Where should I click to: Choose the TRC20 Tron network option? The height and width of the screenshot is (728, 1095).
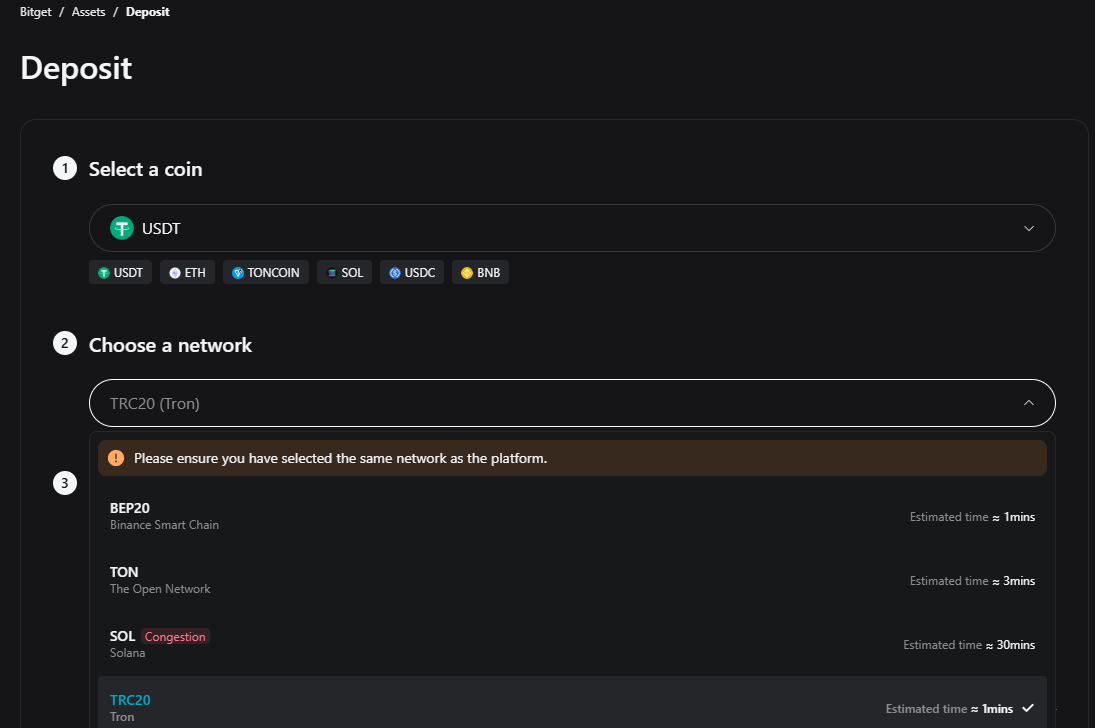click(572, 702)
